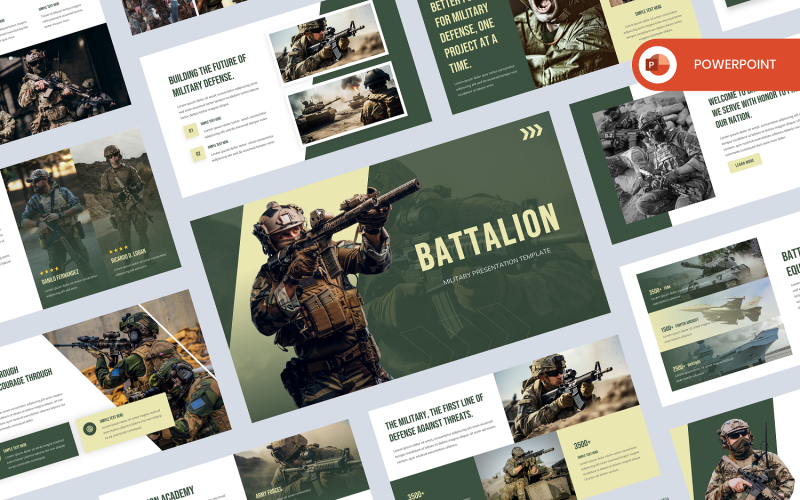Viewport: 800px width, 500px height.
Task: Click the 02 numbered box
Action: coord(198,154)
